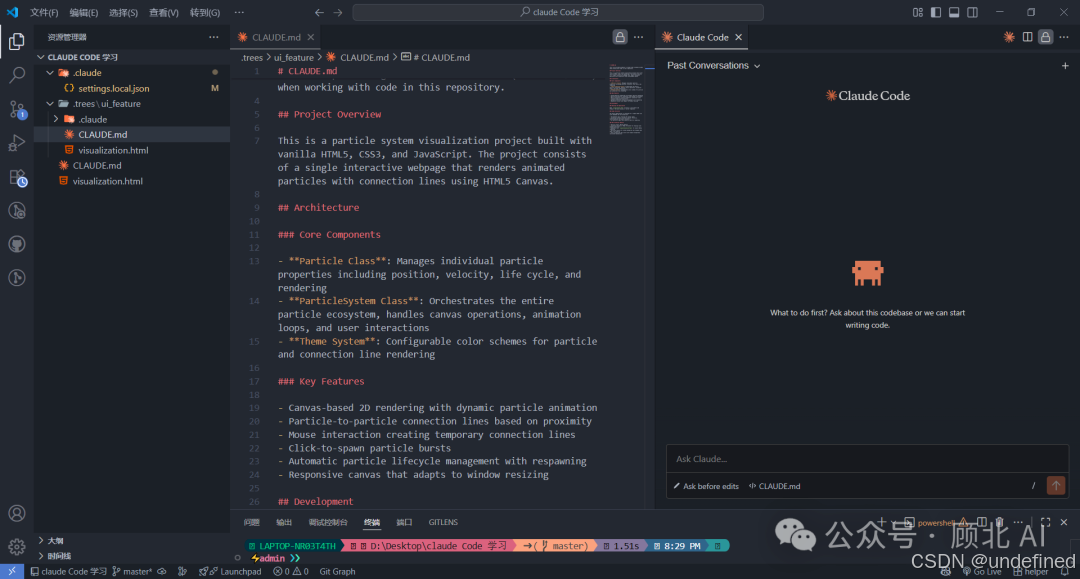
Task: Close the bottom terminal panel
Action: [x=1063, y=523]
